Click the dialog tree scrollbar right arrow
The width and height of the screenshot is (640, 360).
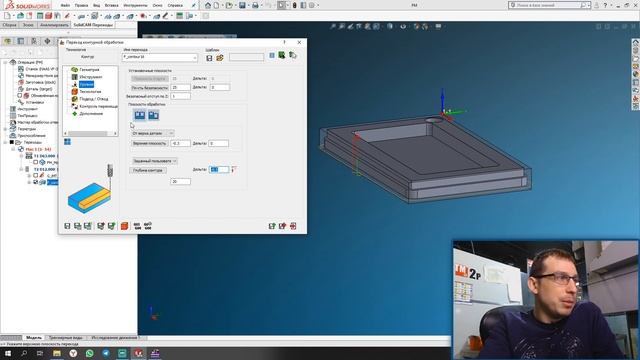115,133
